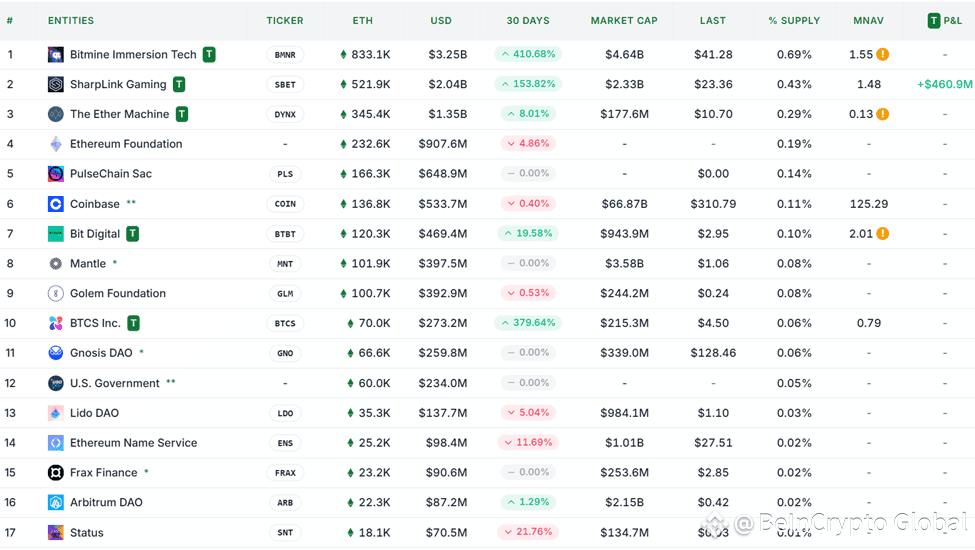The width and height of the screenshot is (975, 550).
Task: Click the Coinbase logo icon
Action: pos(55,204)
